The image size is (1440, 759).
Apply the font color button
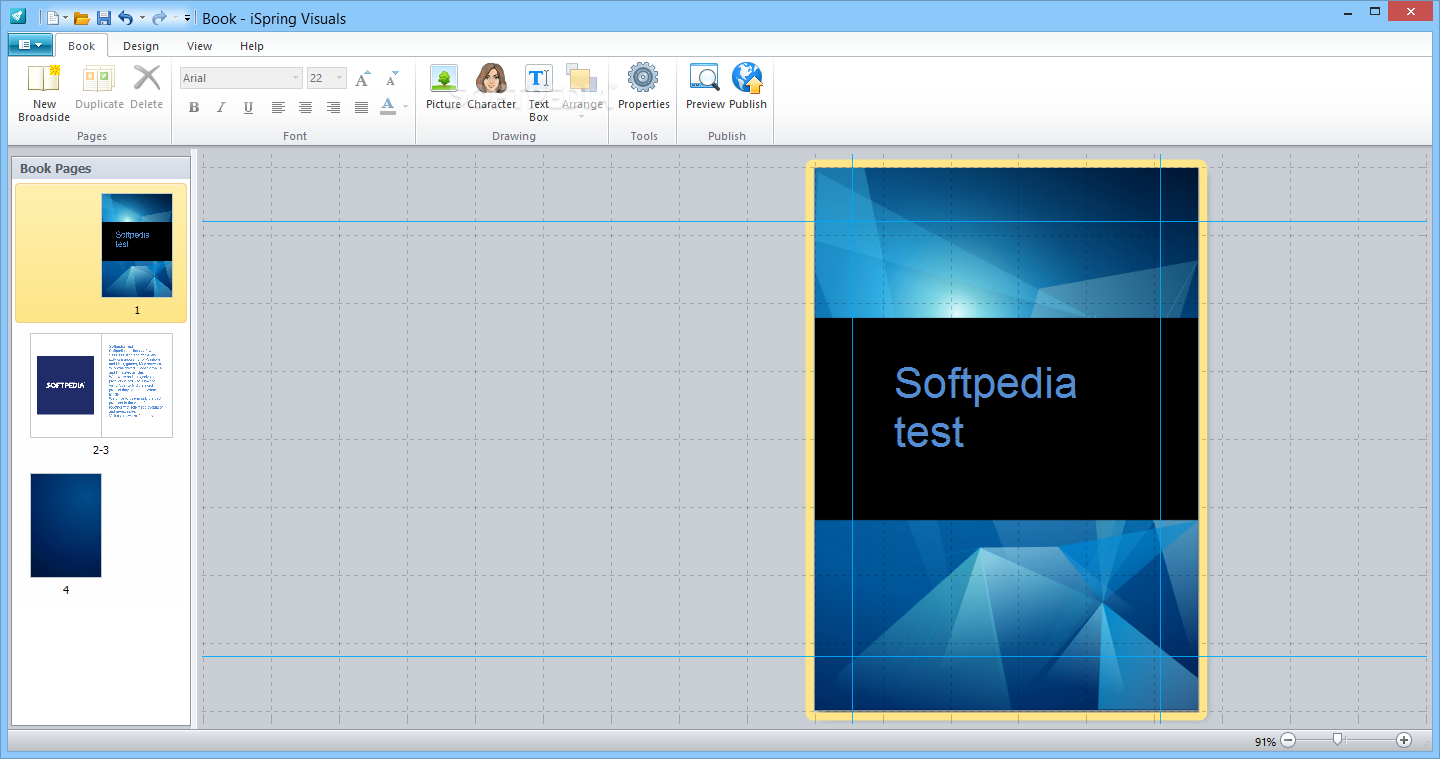(x=388, y=107)
